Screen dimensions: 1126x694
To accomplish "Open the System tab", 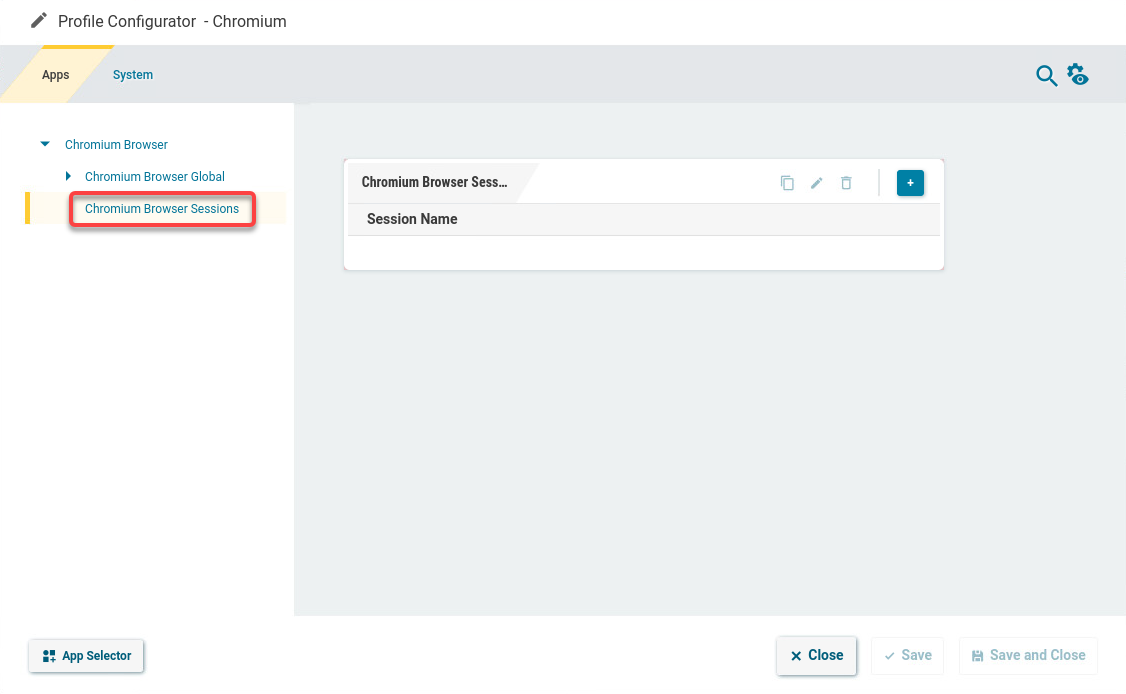I will pyautogui.click(x=133, y=75).
